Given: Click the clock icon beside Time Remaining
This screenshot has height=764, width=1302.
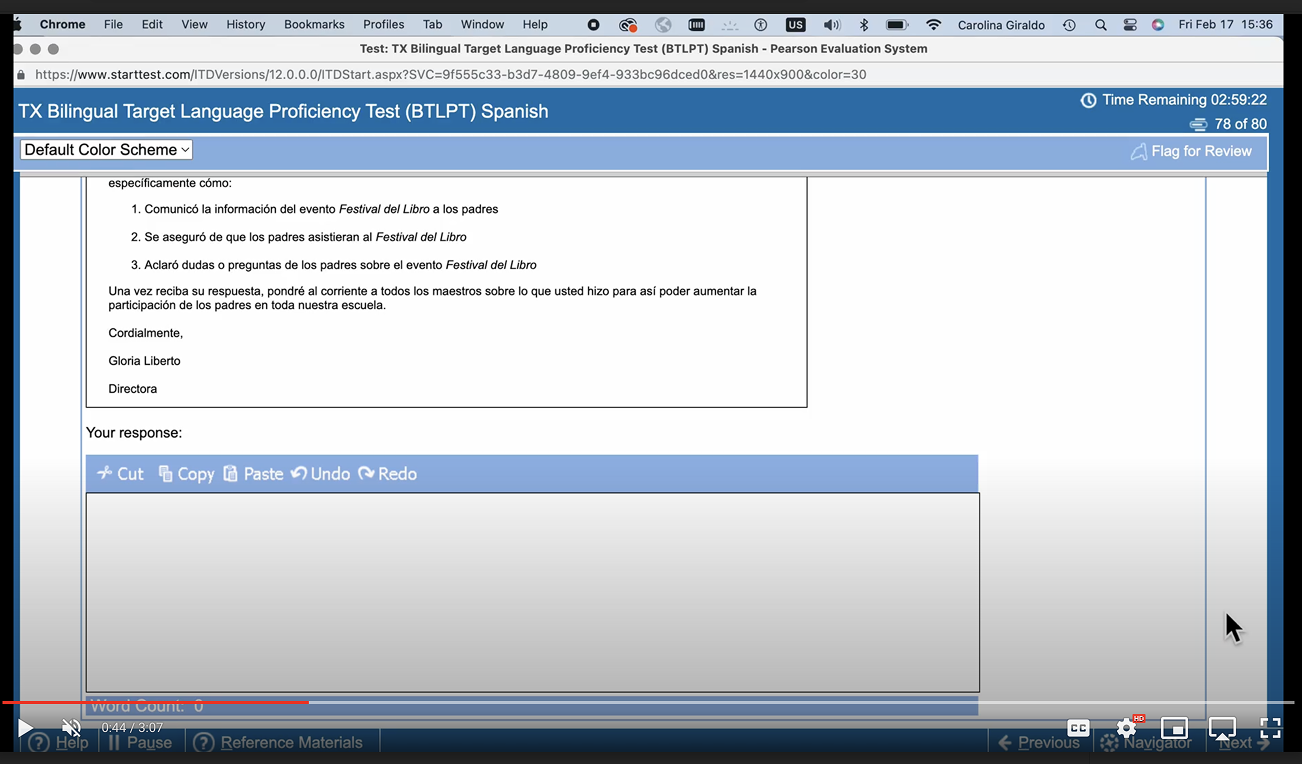Looking at the screenshot, I should [x=1088, y=100].
